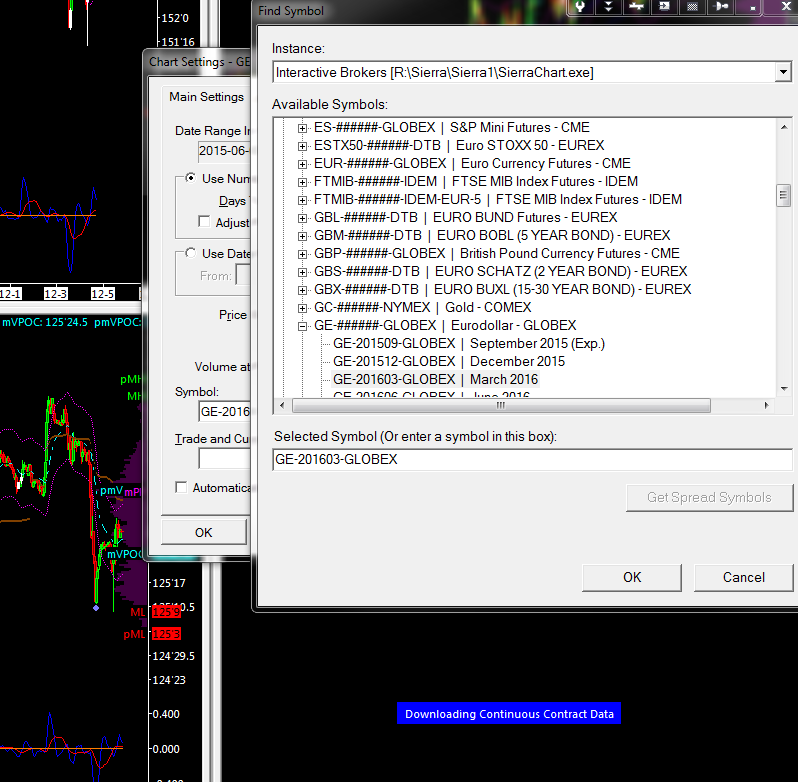Click the symbol list vertical scrollbar up arrow
This screenshot has height=782, width=798.
click(784, 127)
